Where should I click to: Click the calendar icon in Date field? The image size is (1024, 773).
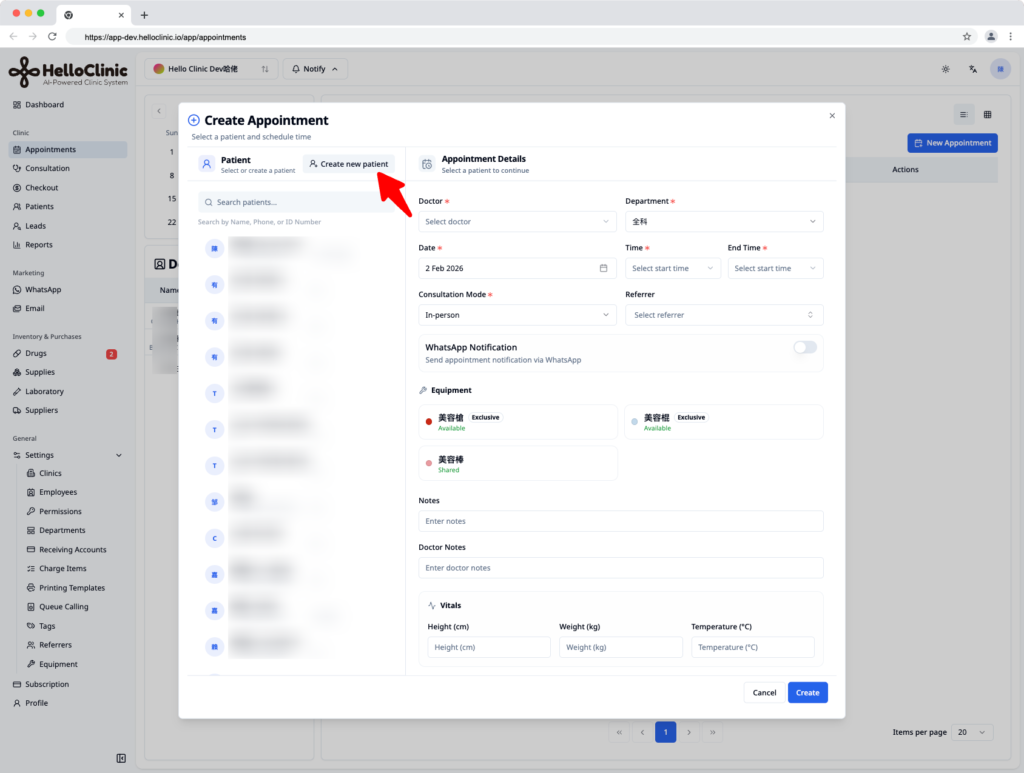tap(603, 268)
